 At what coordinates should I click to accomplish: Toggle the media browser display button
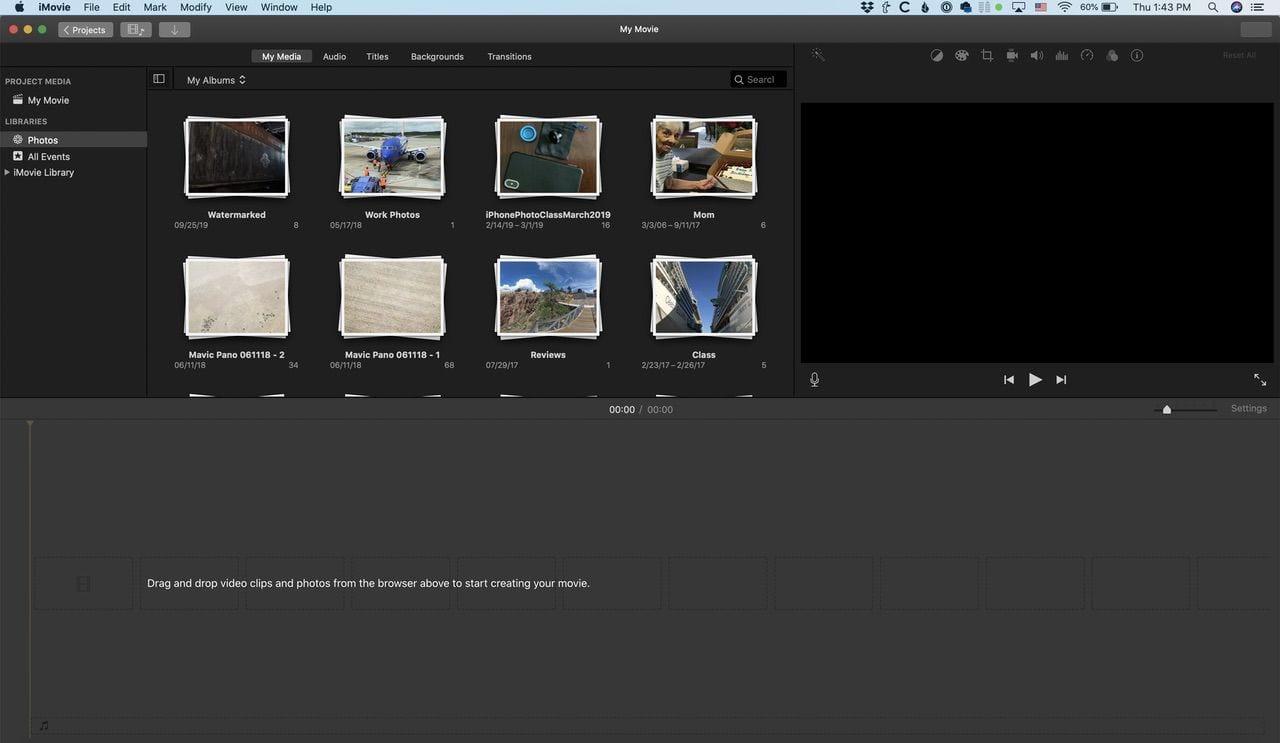point(135,30)
